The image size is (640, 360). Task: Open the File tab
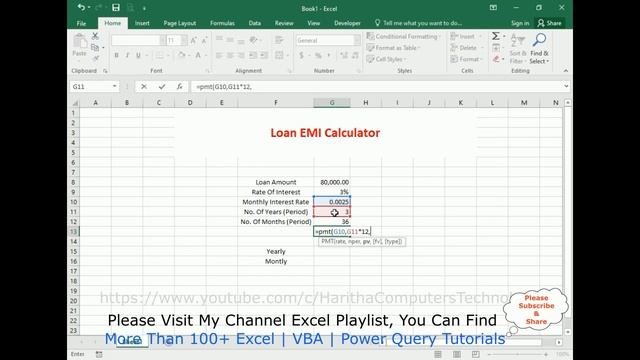click(x=81, y=23)
